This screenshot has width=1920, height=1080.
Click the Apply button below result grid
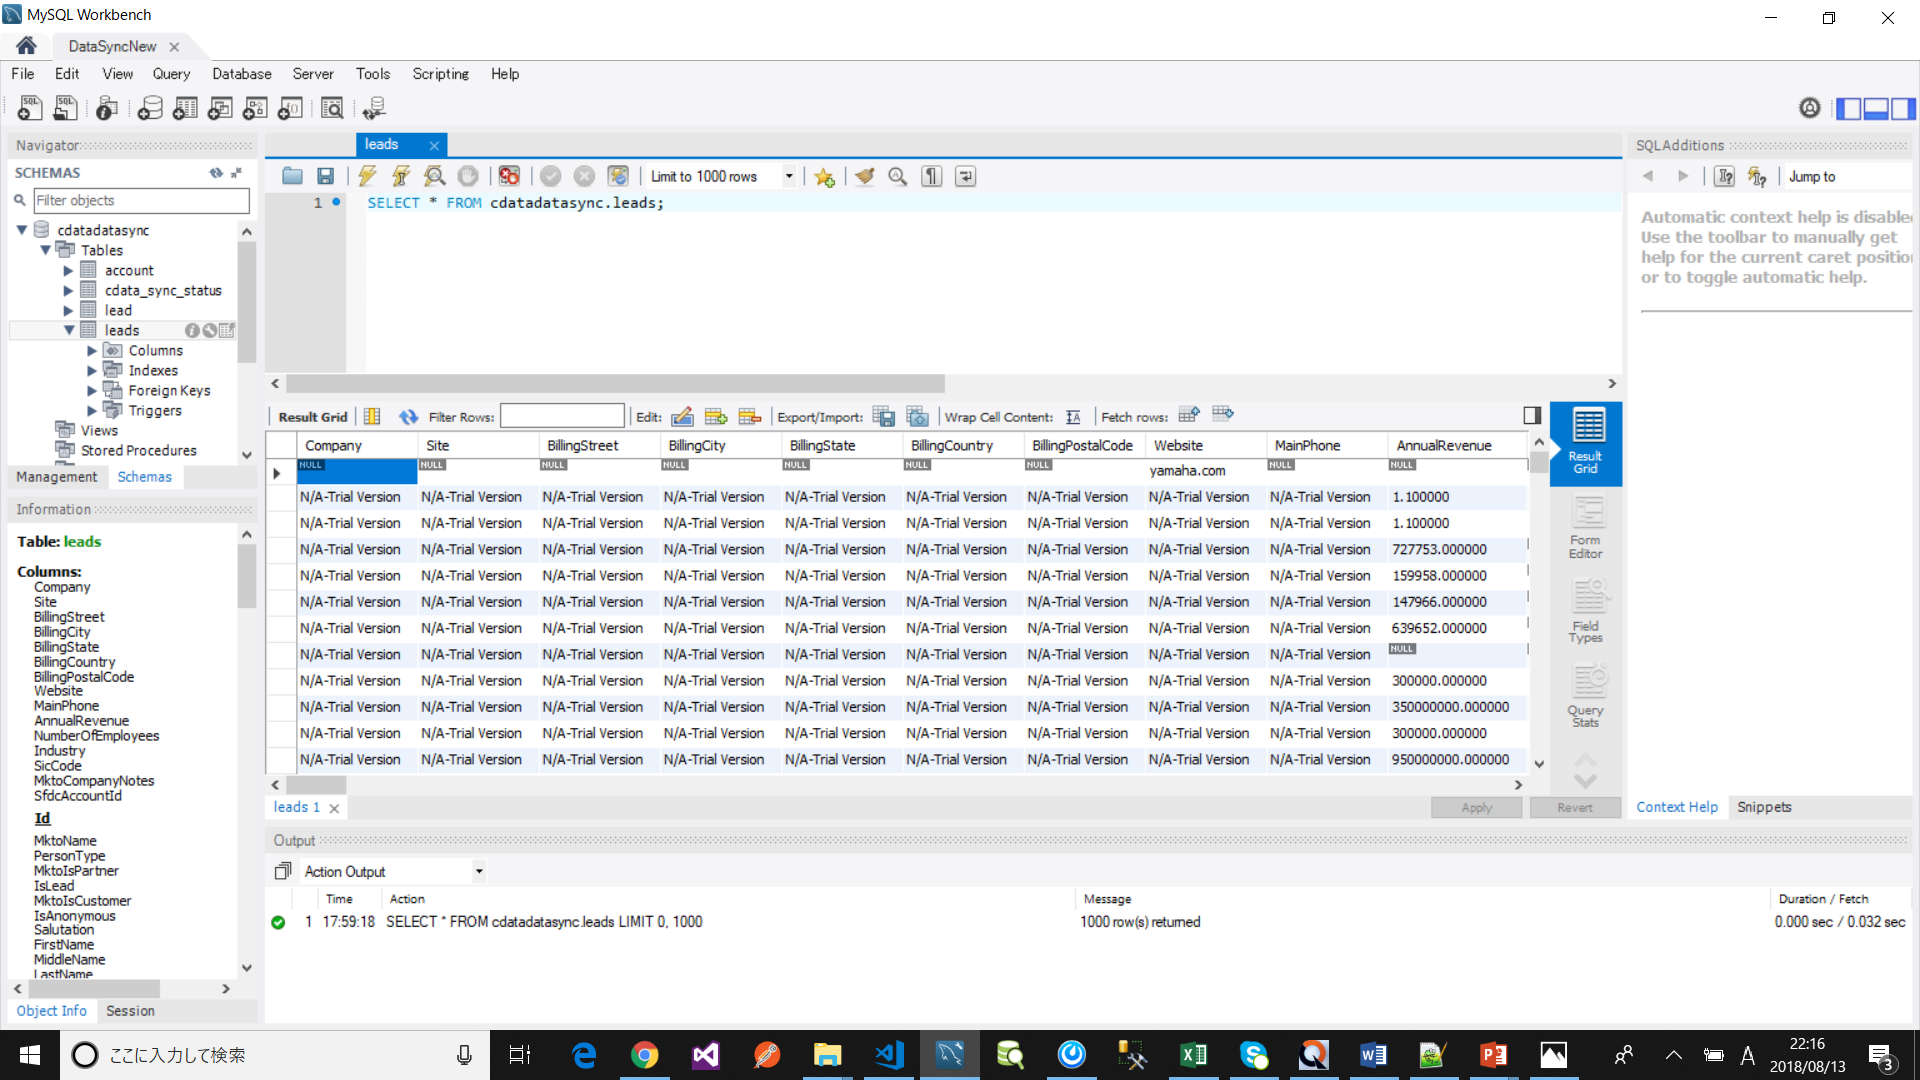[x=1477, y=807]
